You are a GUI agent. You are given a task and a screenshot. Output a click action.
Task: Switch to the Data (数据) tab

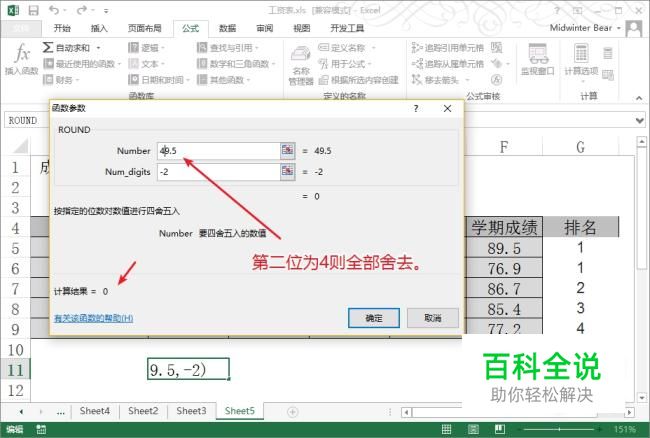tap(228, 28)
